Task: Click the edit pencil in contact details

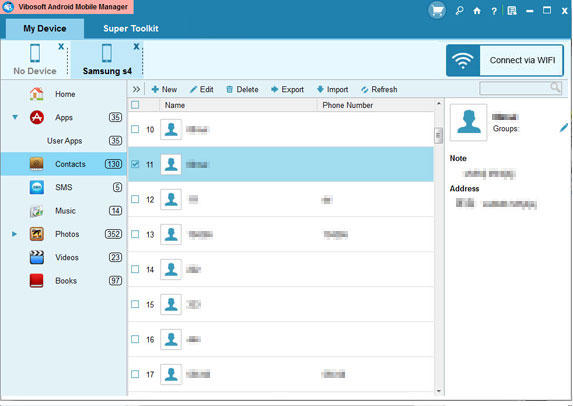Action: tap(564, 128)
